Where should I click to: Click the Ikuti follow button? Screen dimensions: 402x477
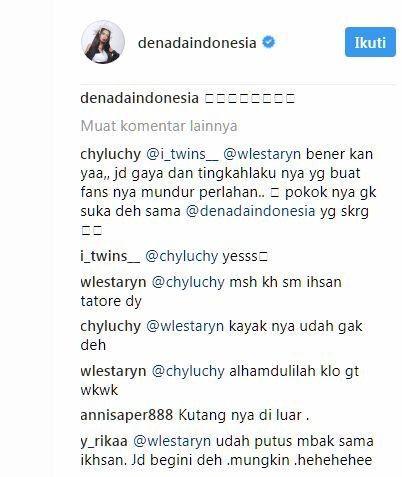pyautogui.click(x=370, y=42)
